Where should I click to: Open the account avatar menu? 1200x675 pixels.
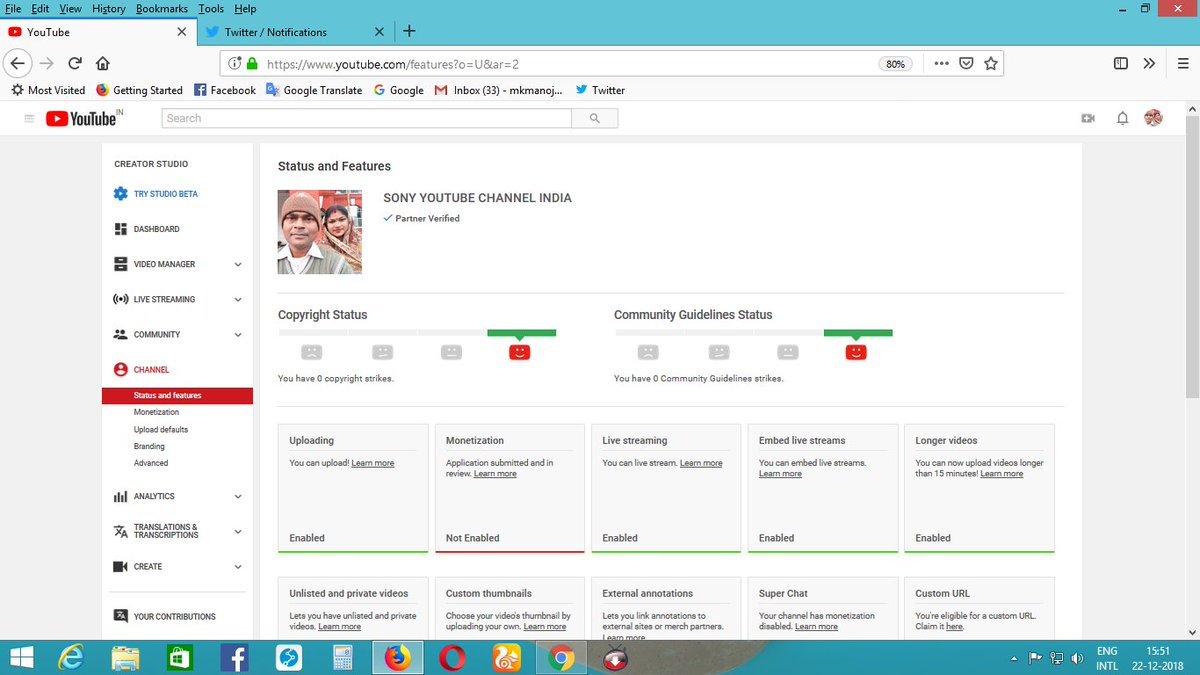pyautogui.click(x=1153, y=118)
